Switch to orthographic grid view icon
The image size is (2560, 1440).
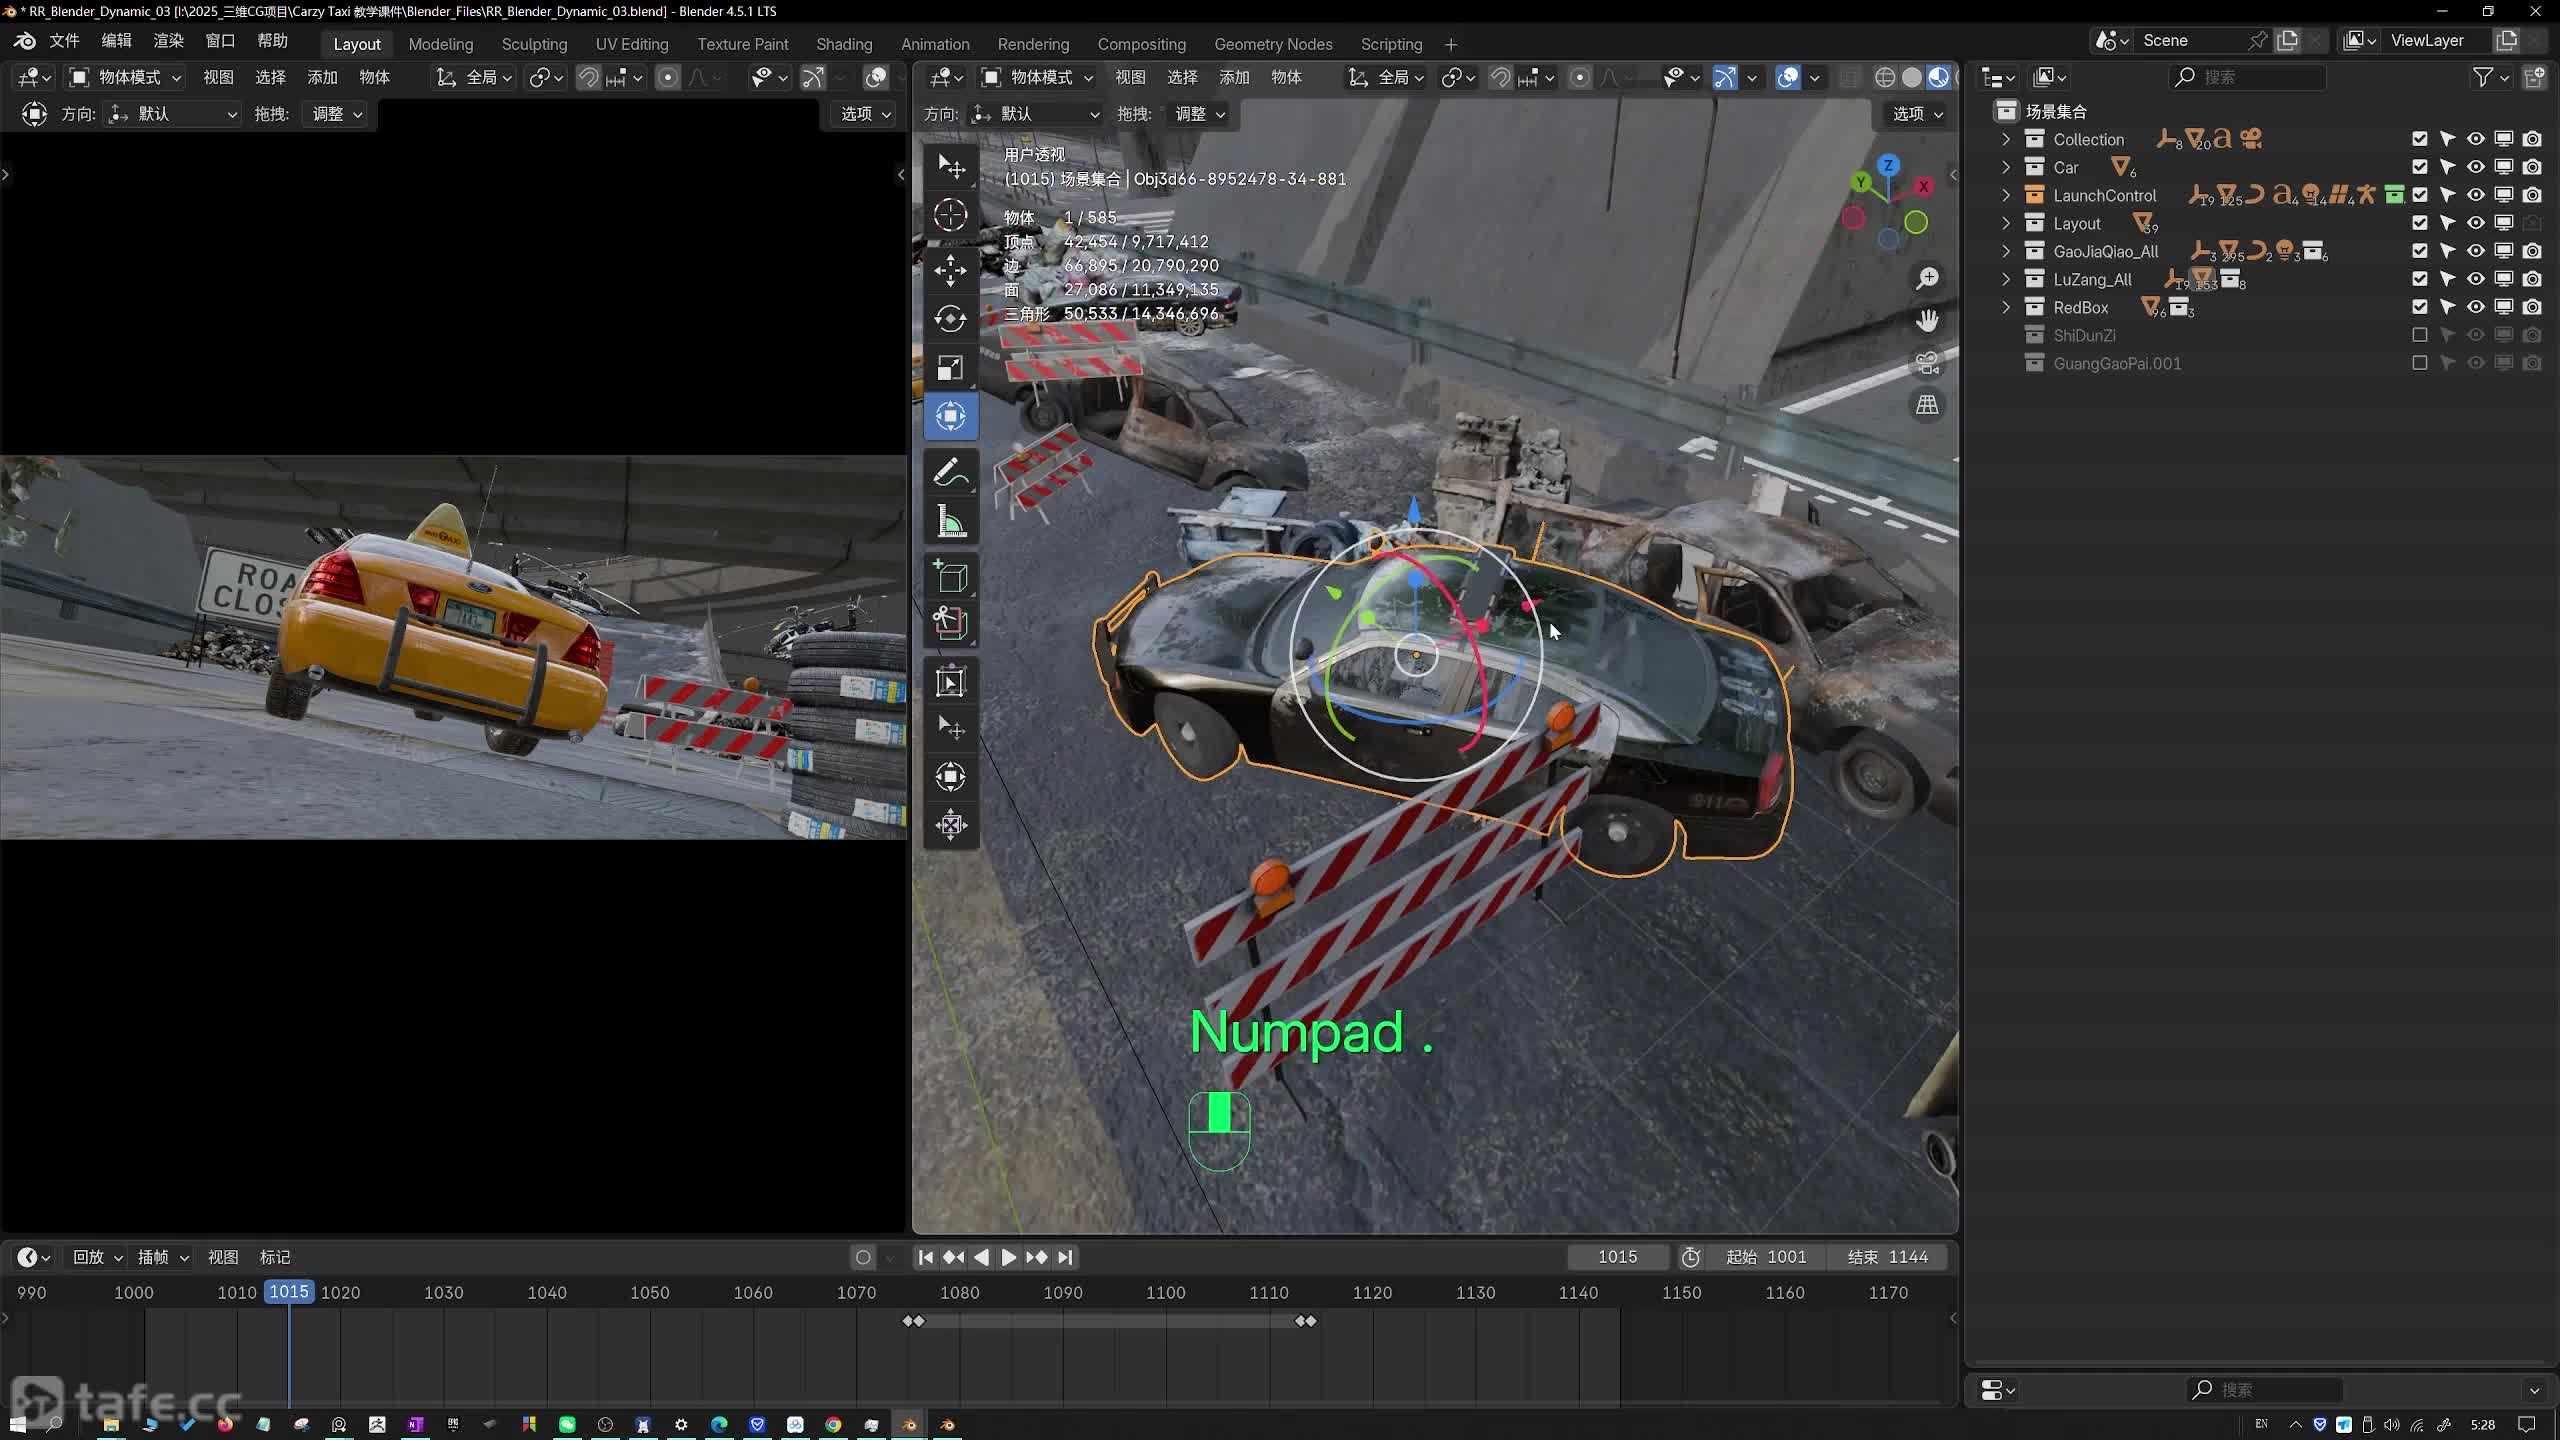coord(1927,405)
